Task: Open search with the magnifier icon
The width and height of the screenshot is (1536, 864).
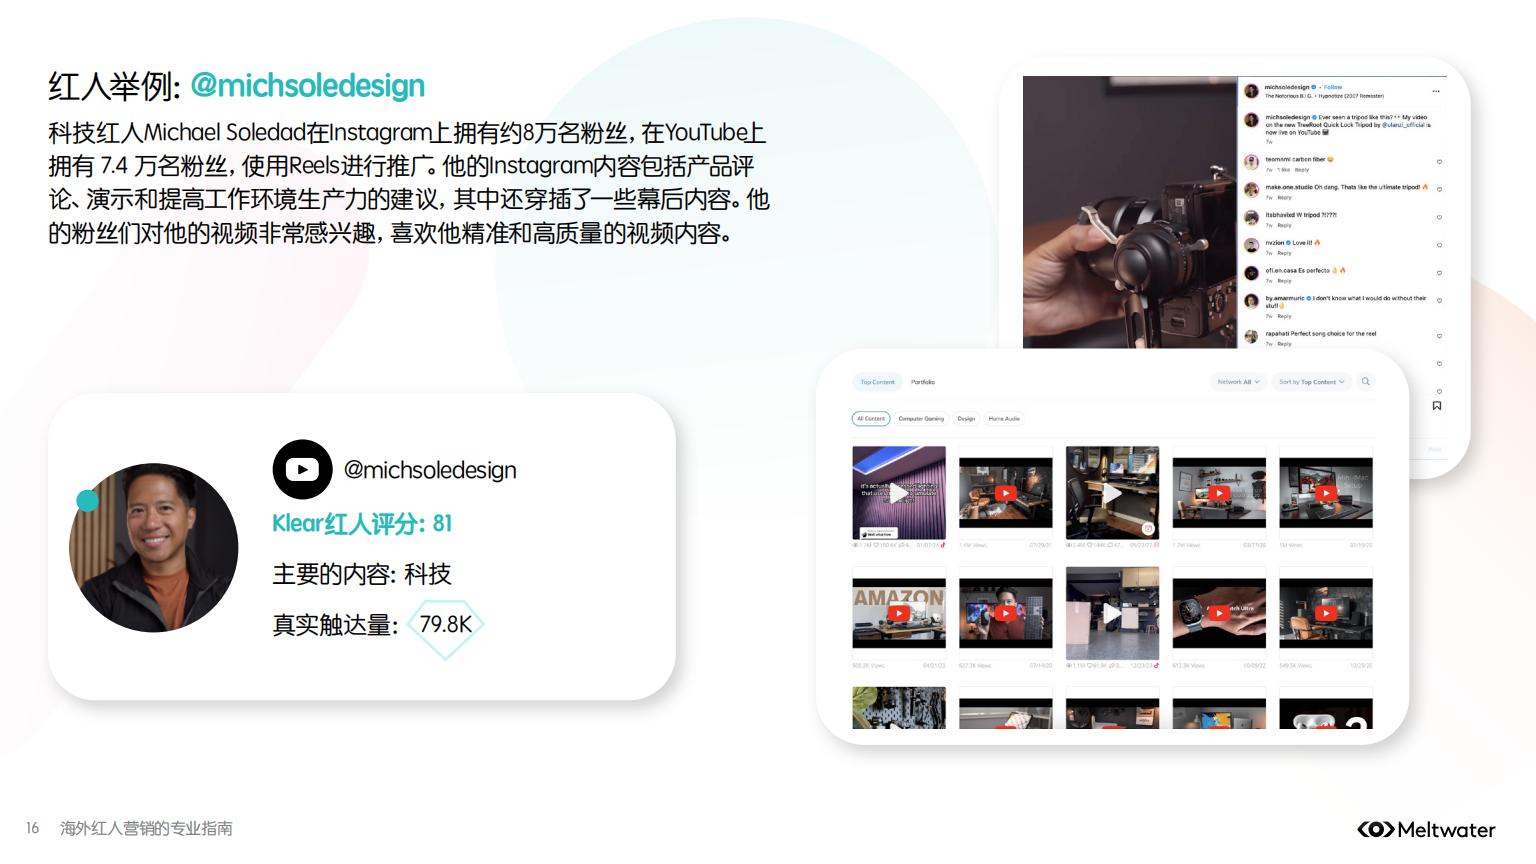Action: [1366, 381]
